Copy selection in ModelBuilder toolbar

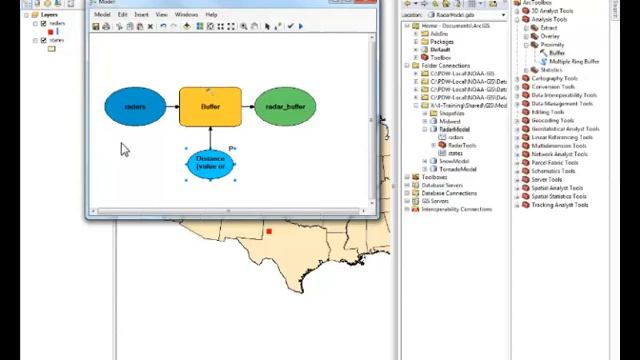tap(130, 27)
